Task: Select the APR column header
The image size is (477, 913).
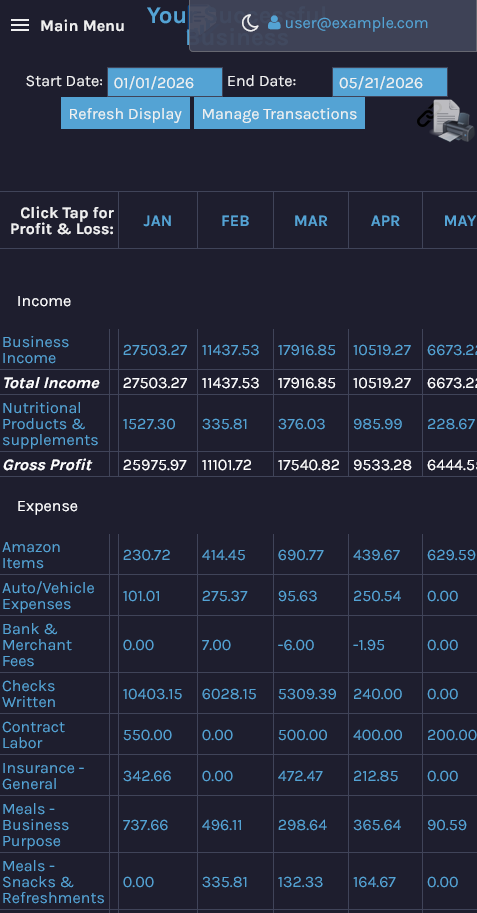Action: (386, 221)
